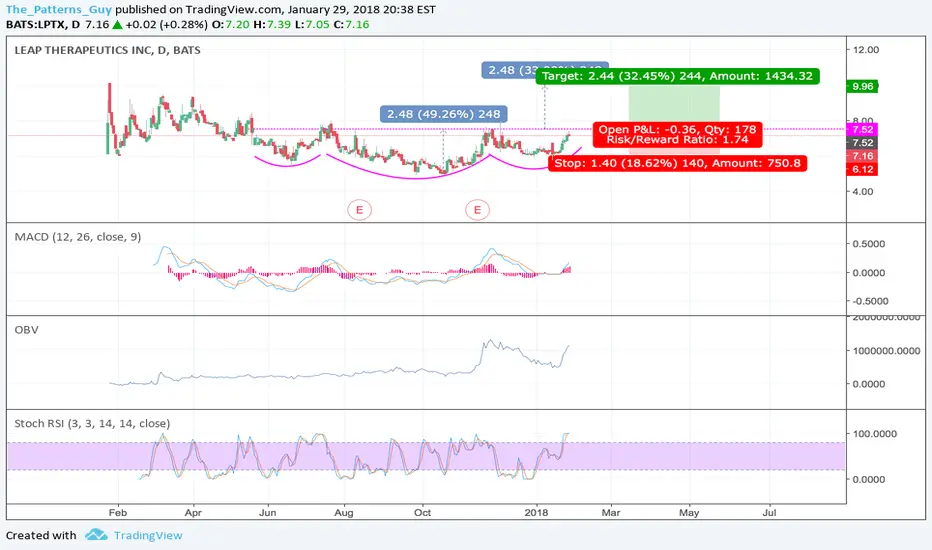Click the Oct label on time axis

click(x=422, y=513)
